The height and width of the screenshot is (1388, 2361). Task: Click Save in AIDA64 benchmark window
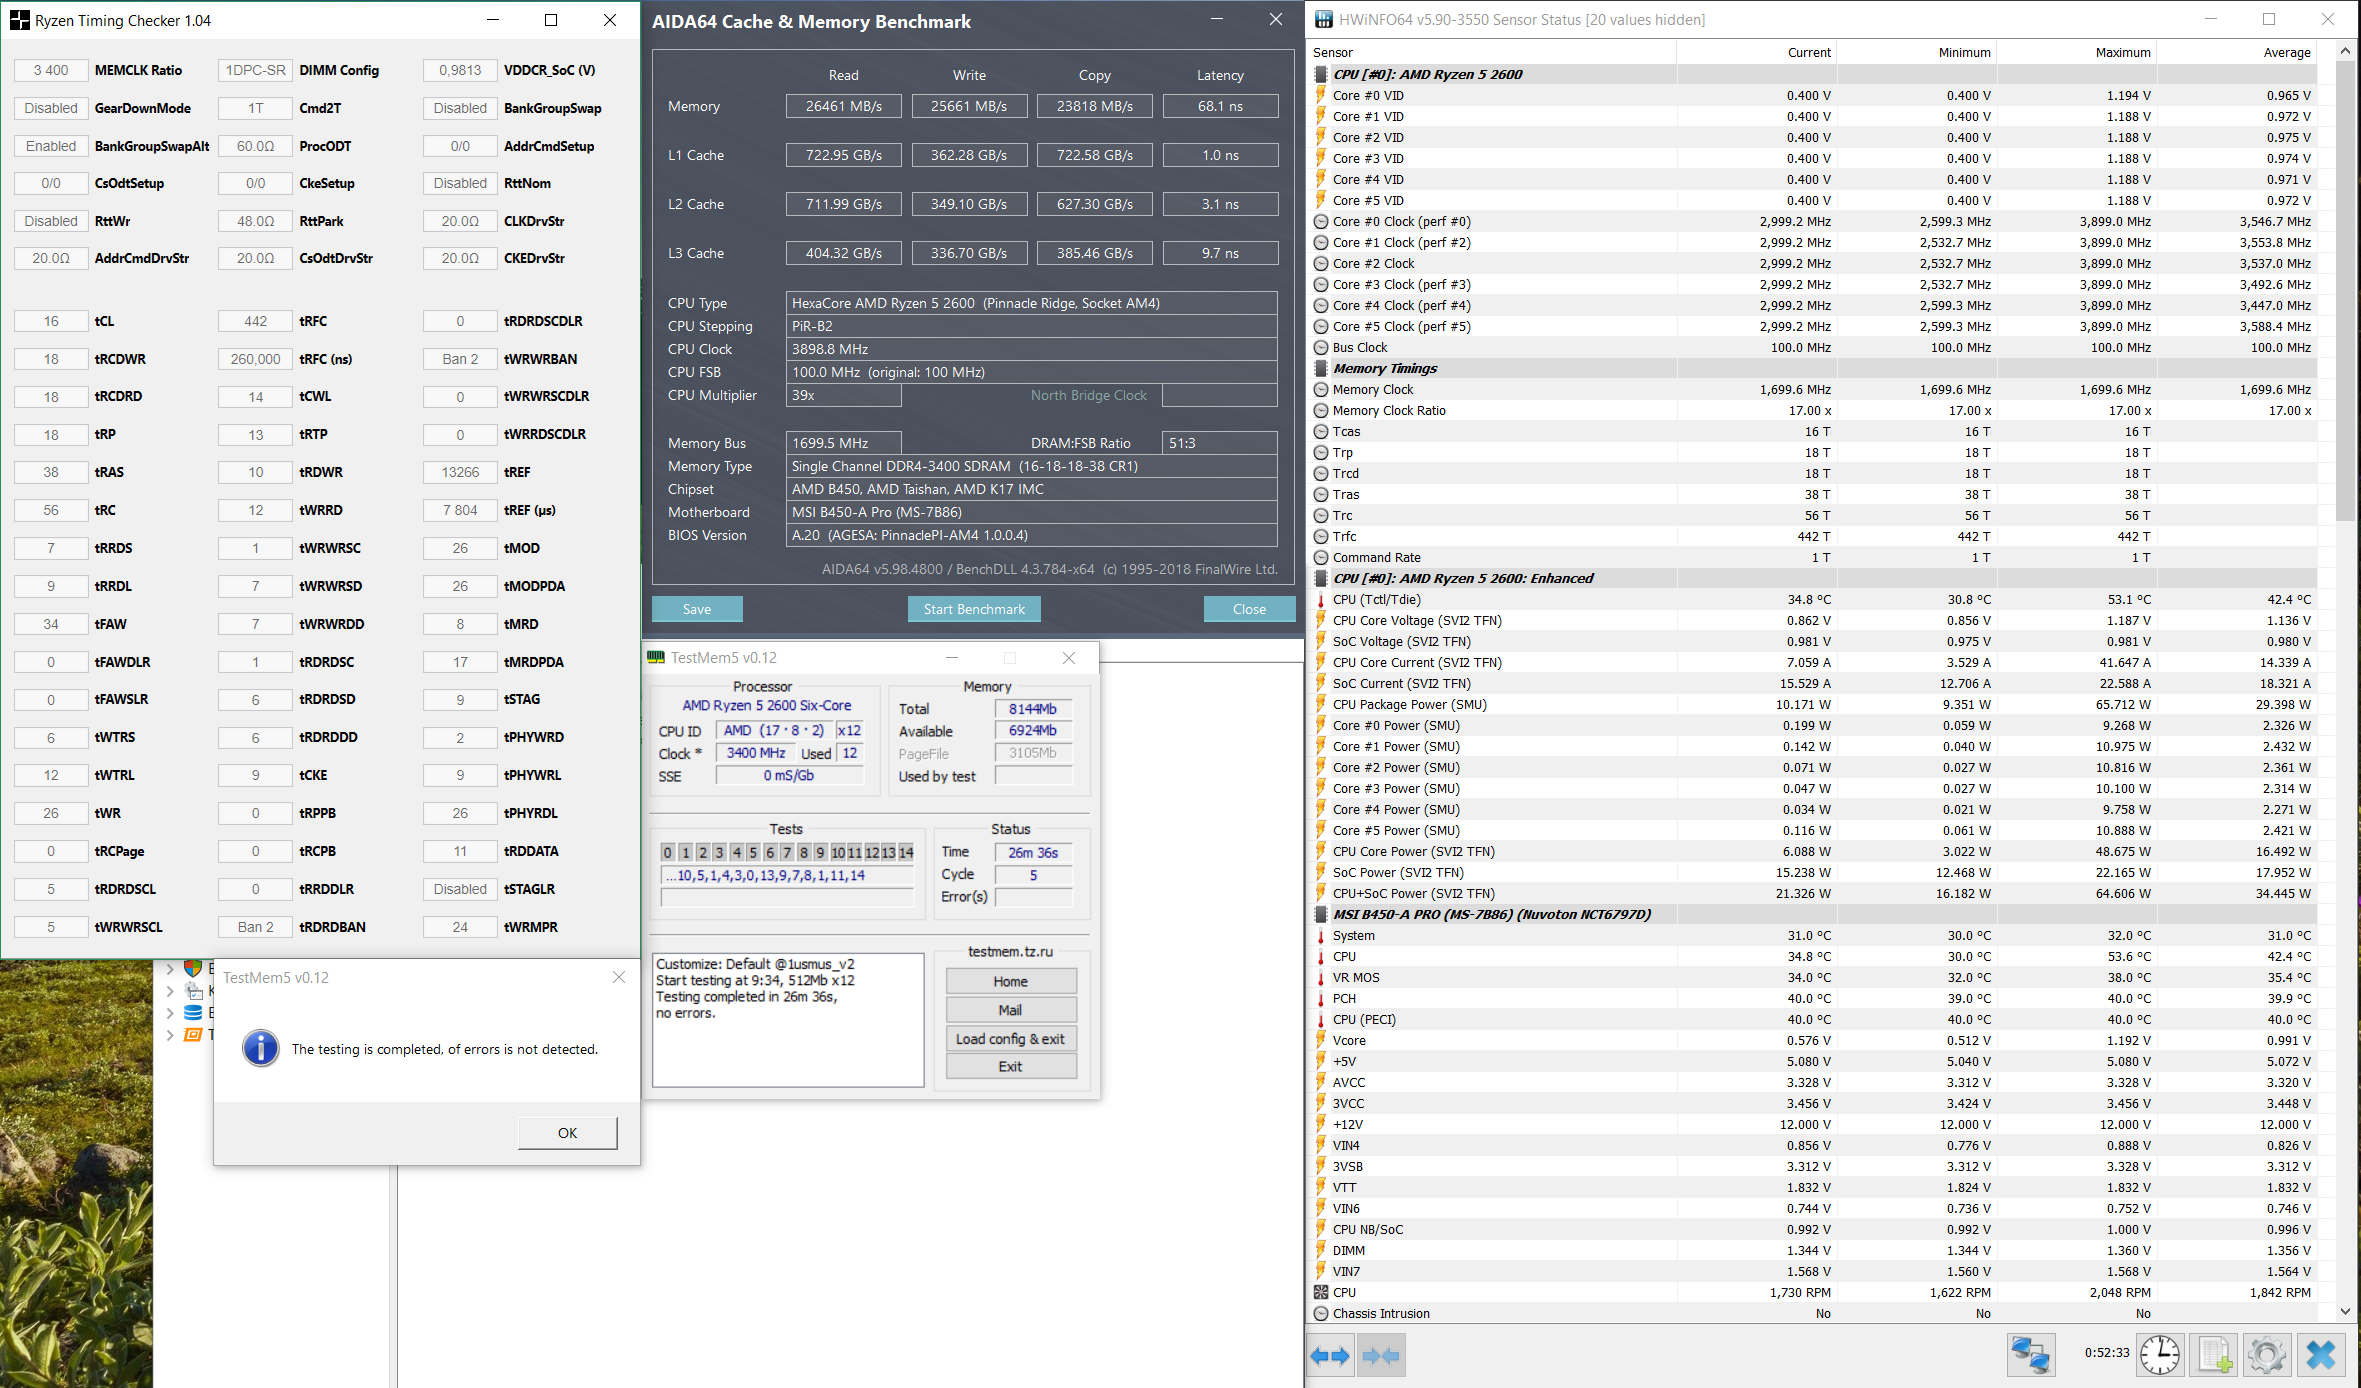[697, 609]
